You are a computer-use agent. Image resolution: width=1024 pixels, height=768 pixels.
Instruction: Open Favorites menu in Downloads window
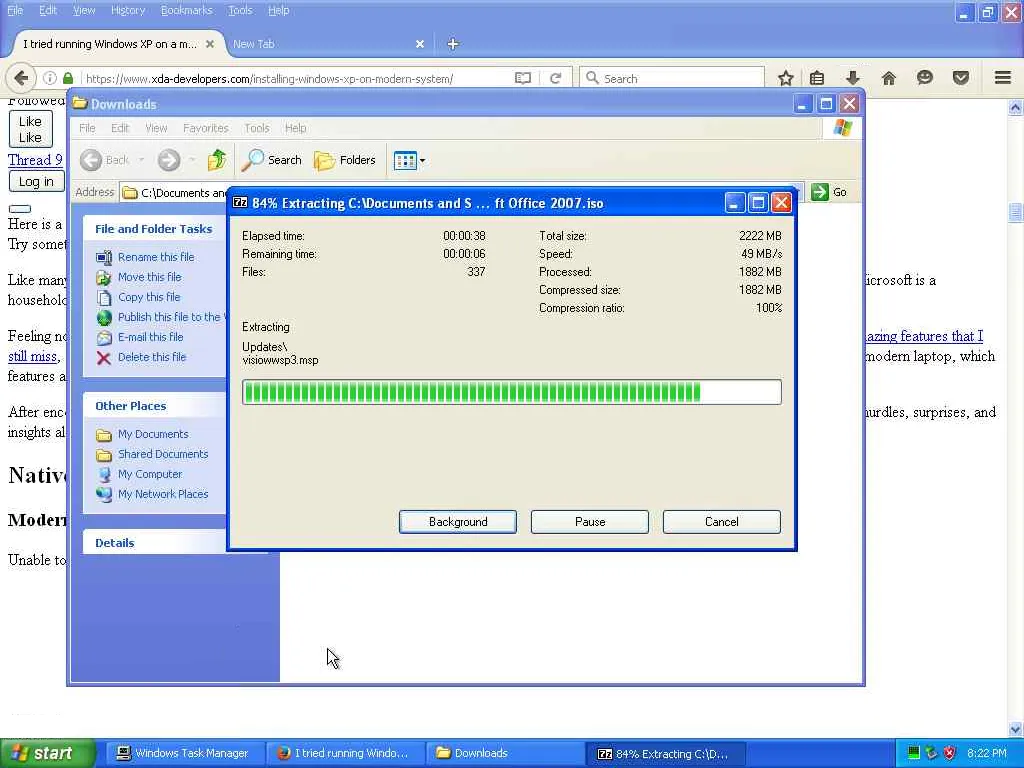point(206,128)
